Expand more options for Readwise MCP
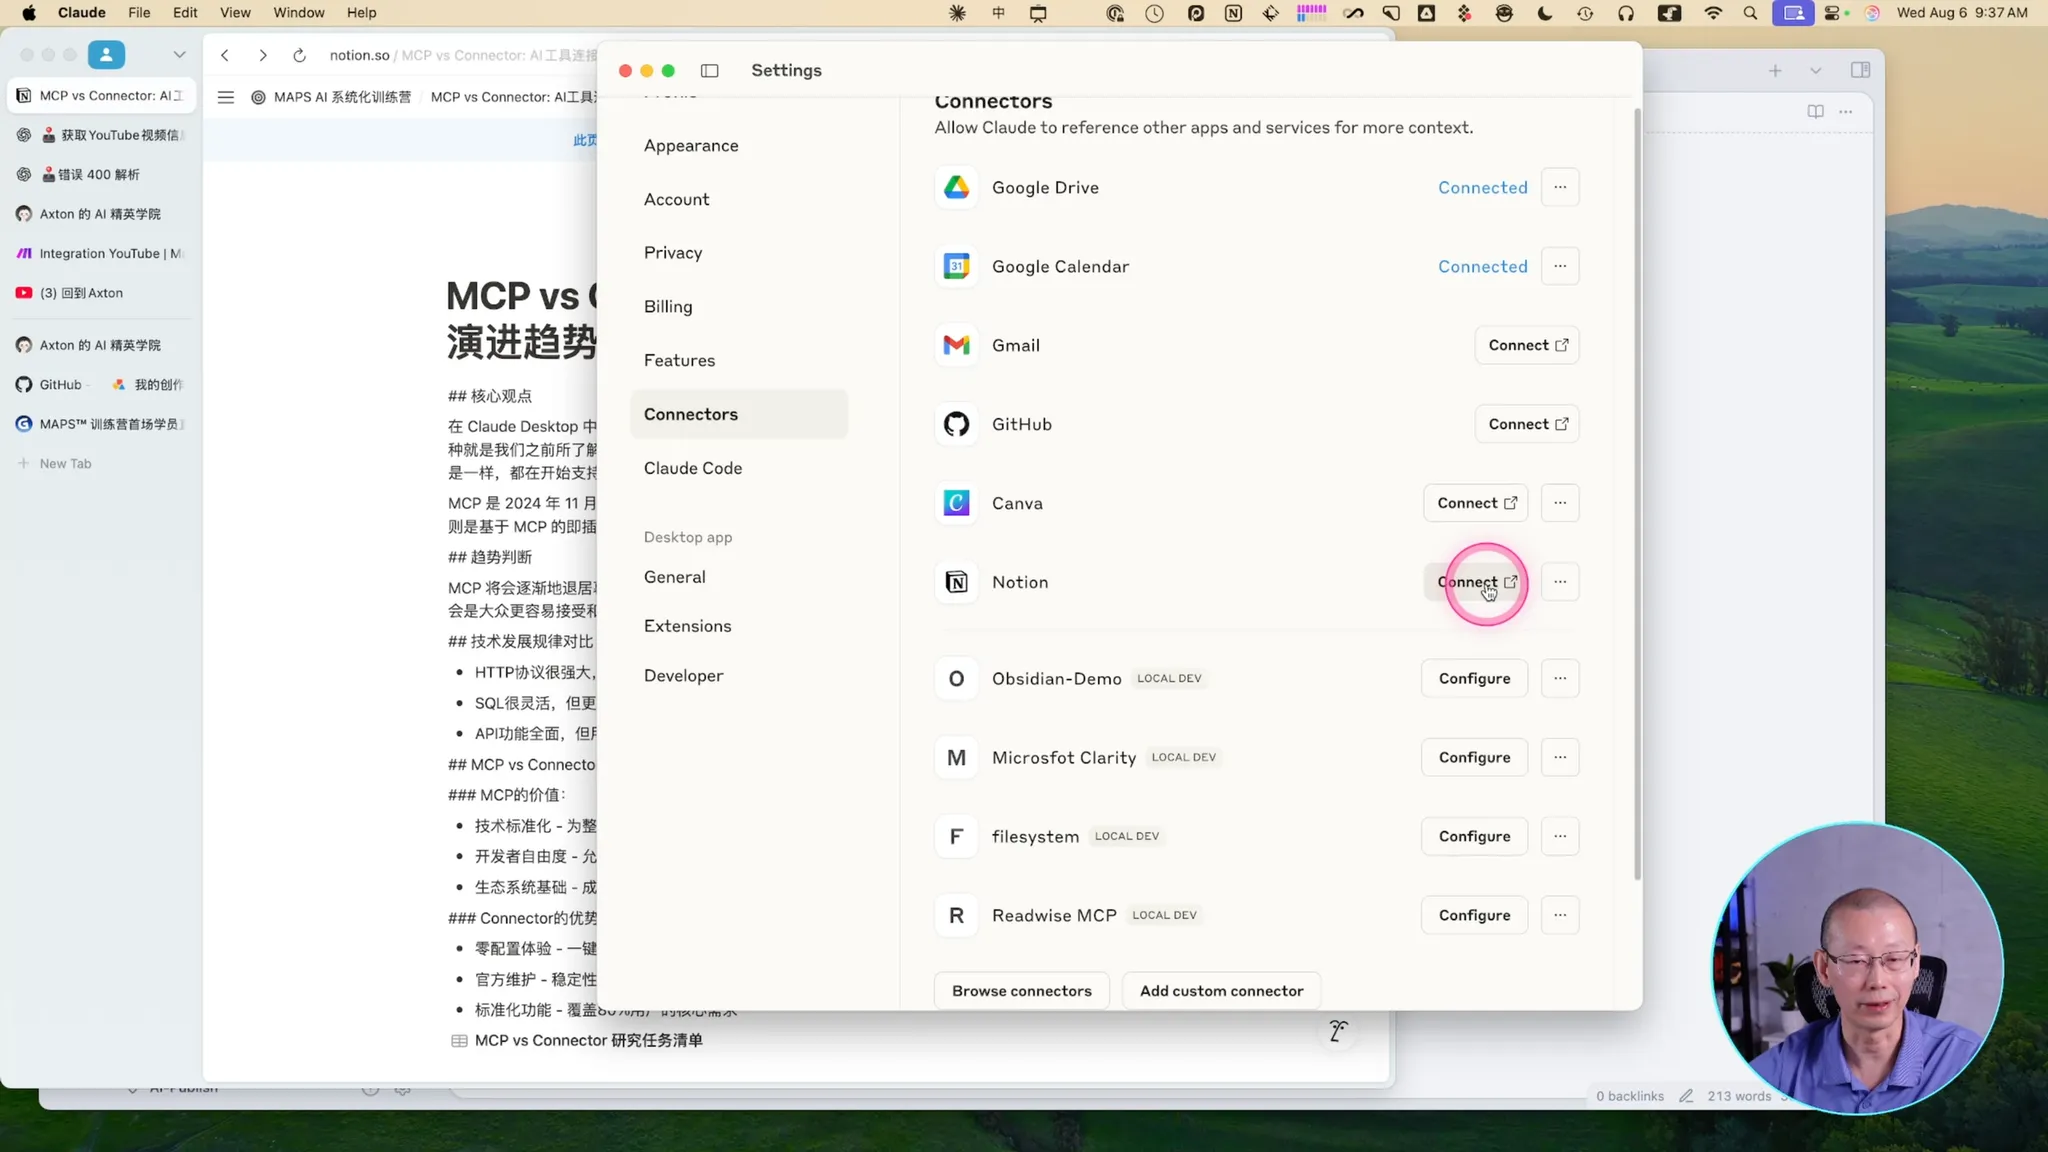Image resolution: width=2048 pixels, height=1152 pixels. pos(1559,915)
